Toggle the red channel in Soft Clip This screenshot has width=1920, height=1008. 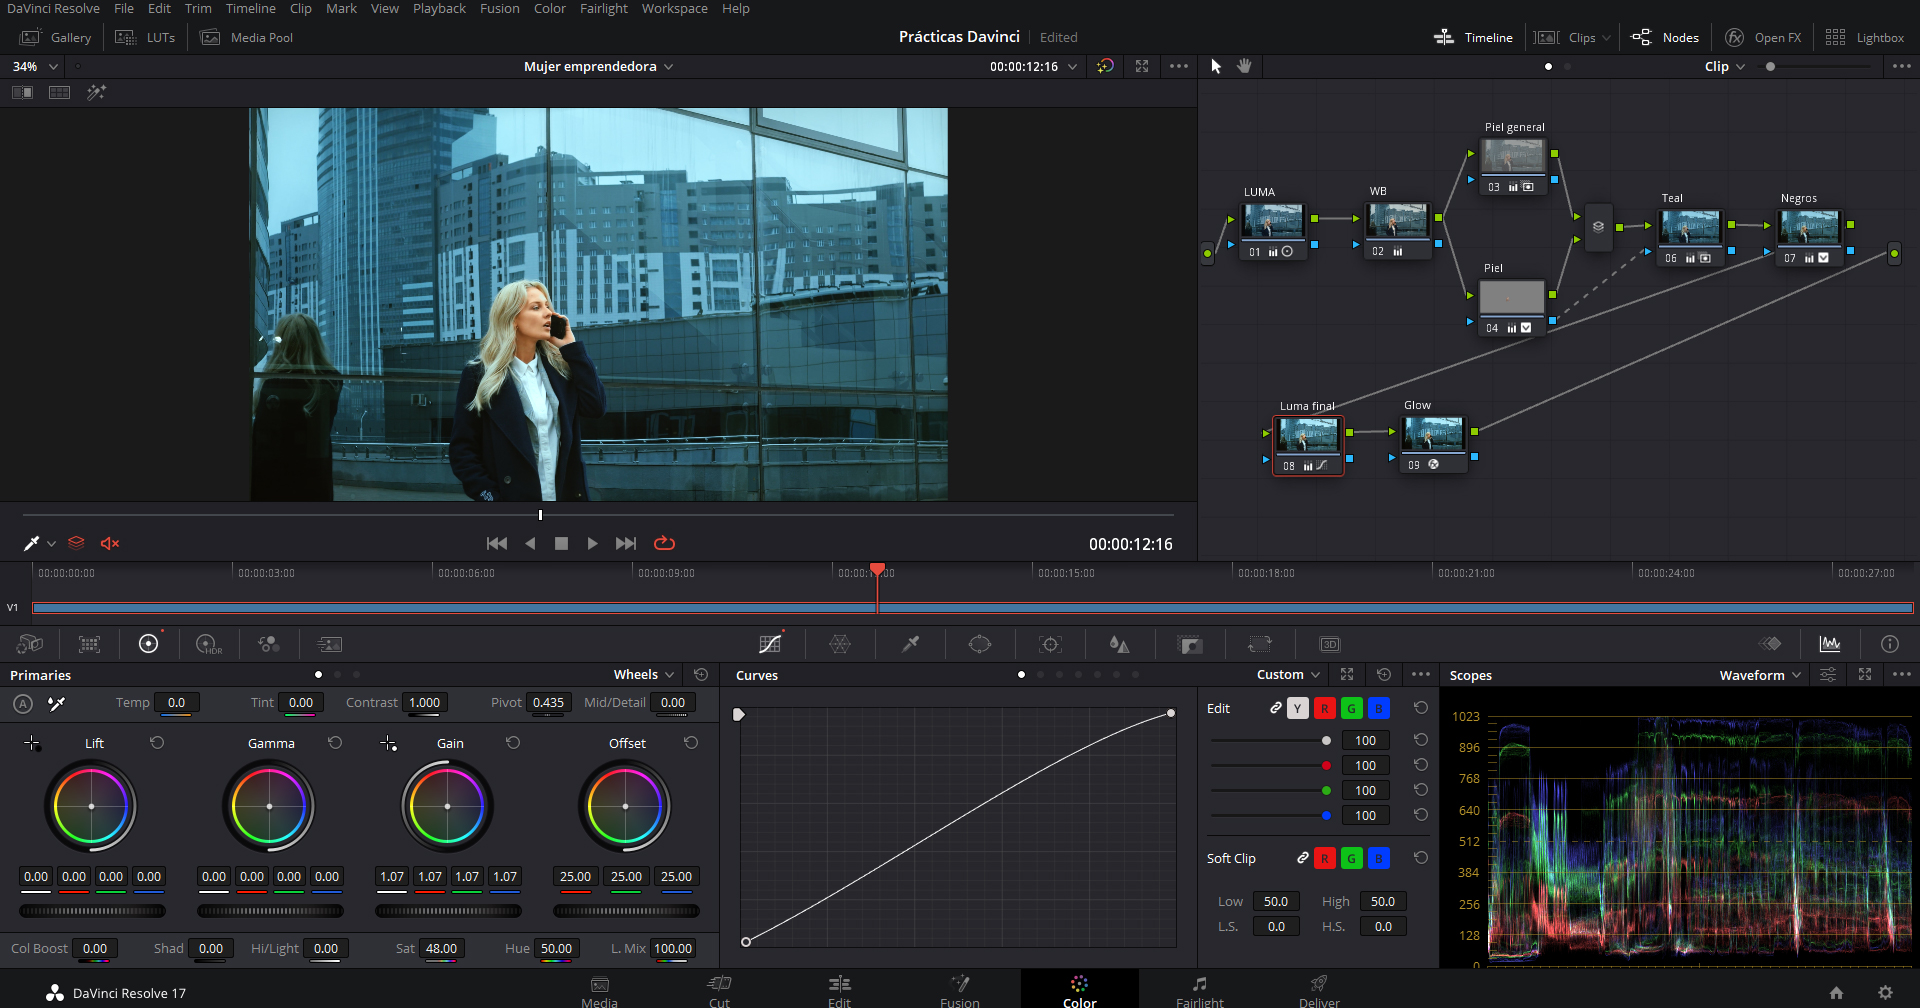(x=1324, y=858)
